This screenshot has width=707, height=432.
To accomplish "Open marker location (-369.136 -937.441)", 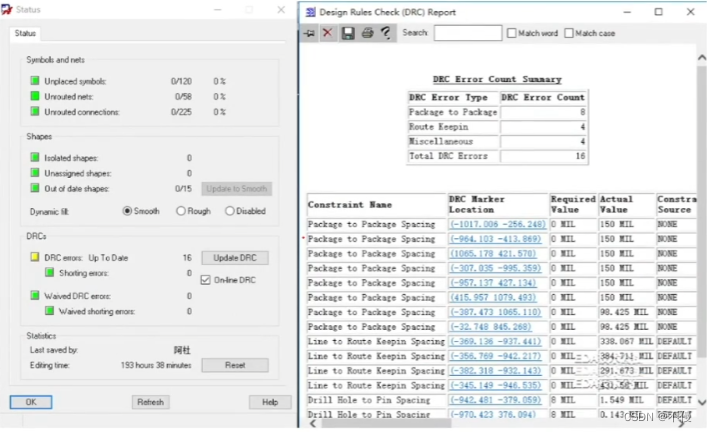I will (495, 341).
